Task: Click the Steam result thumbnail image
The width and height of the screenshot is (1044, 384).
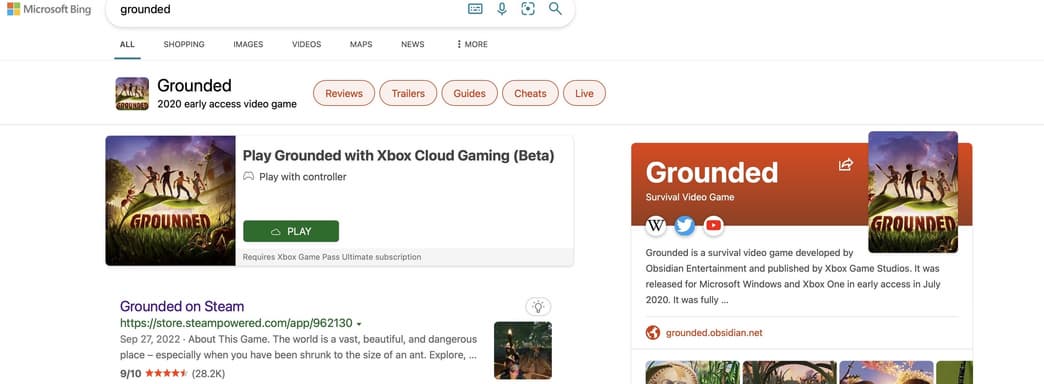Action: (523, 350)
